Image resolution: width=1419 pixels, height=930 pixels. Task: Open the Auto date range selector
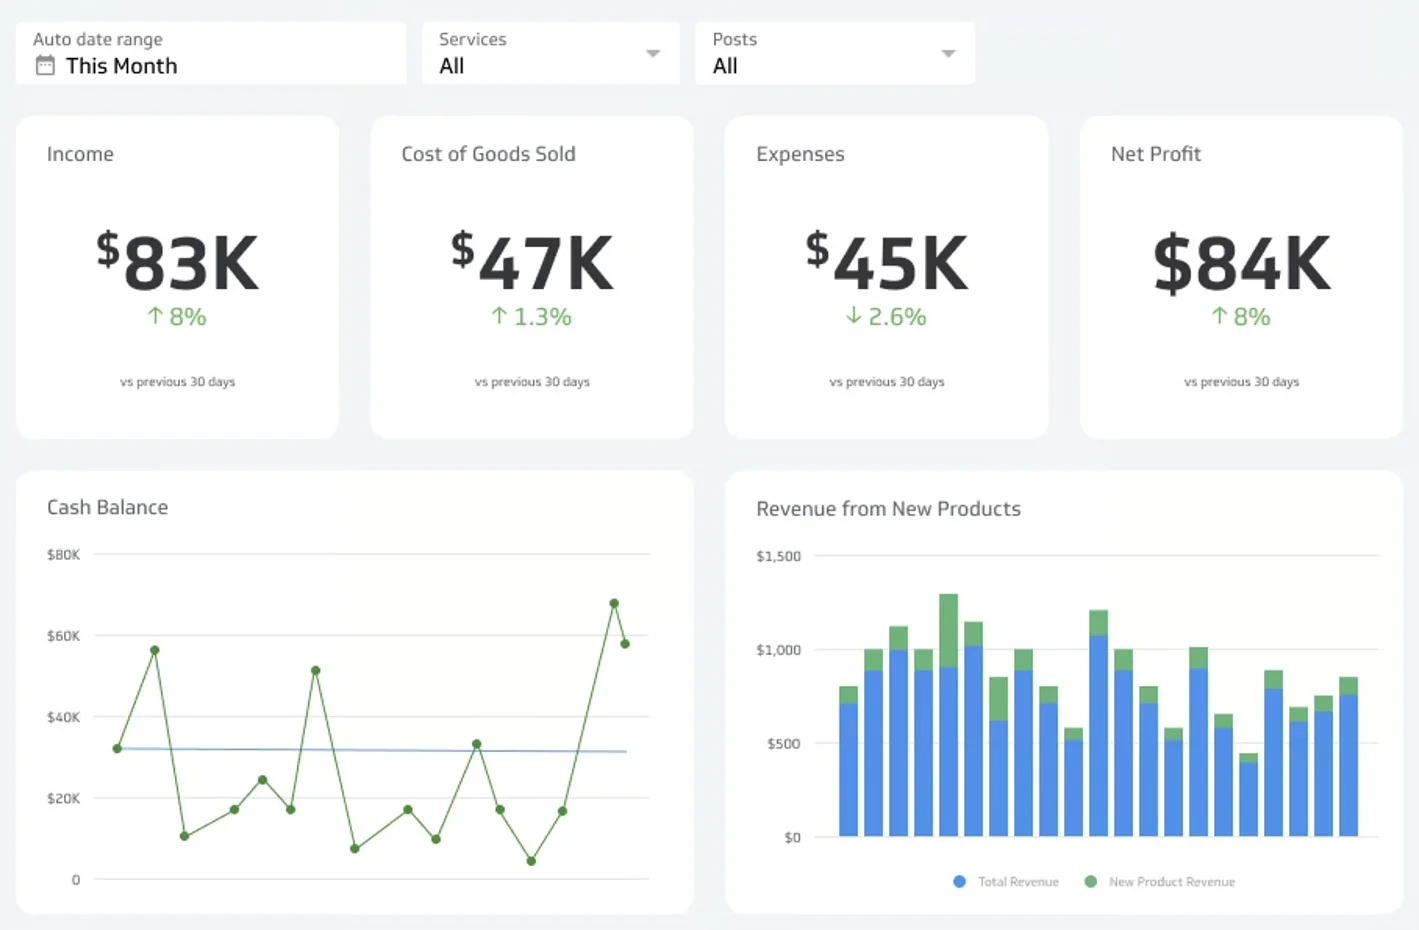211,53
